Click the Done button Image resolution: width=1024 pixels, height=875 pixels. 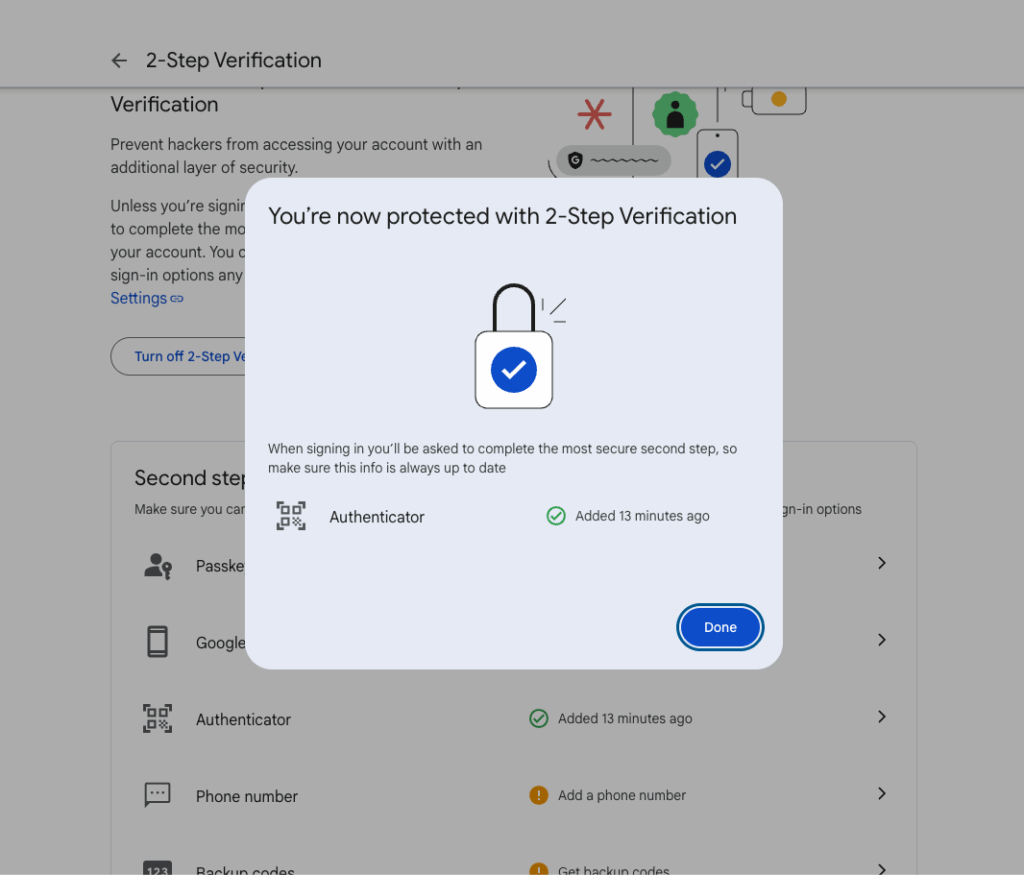click(720, 628)
